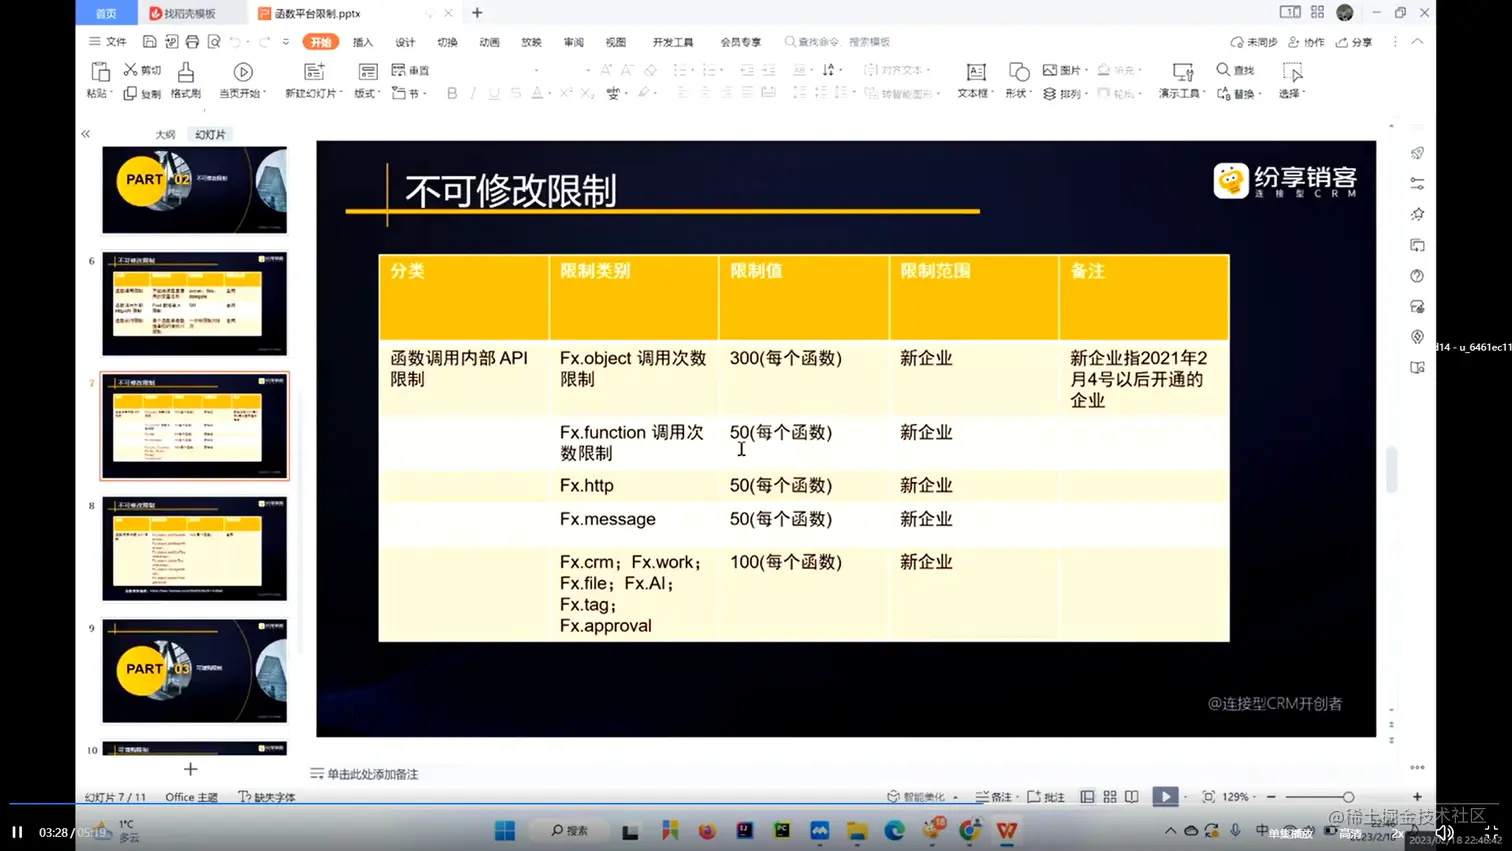Collapse the ribbon with the chevron
1512x851 pixels.
(1418, 42)
